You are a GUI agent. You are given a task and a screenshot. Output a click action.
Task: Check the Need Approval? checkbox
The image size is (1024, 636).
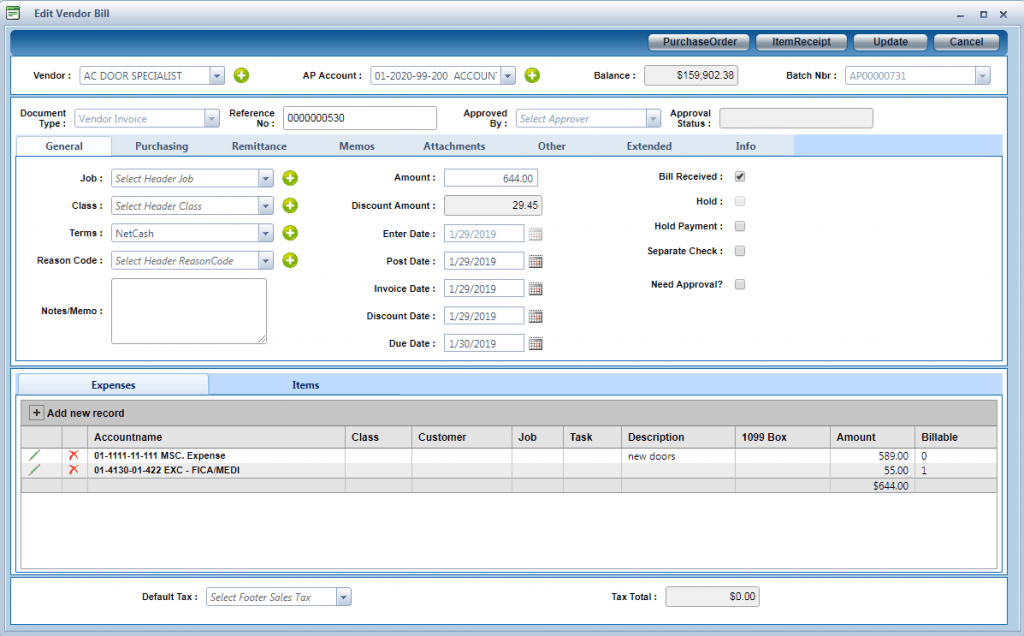point(740,284)
